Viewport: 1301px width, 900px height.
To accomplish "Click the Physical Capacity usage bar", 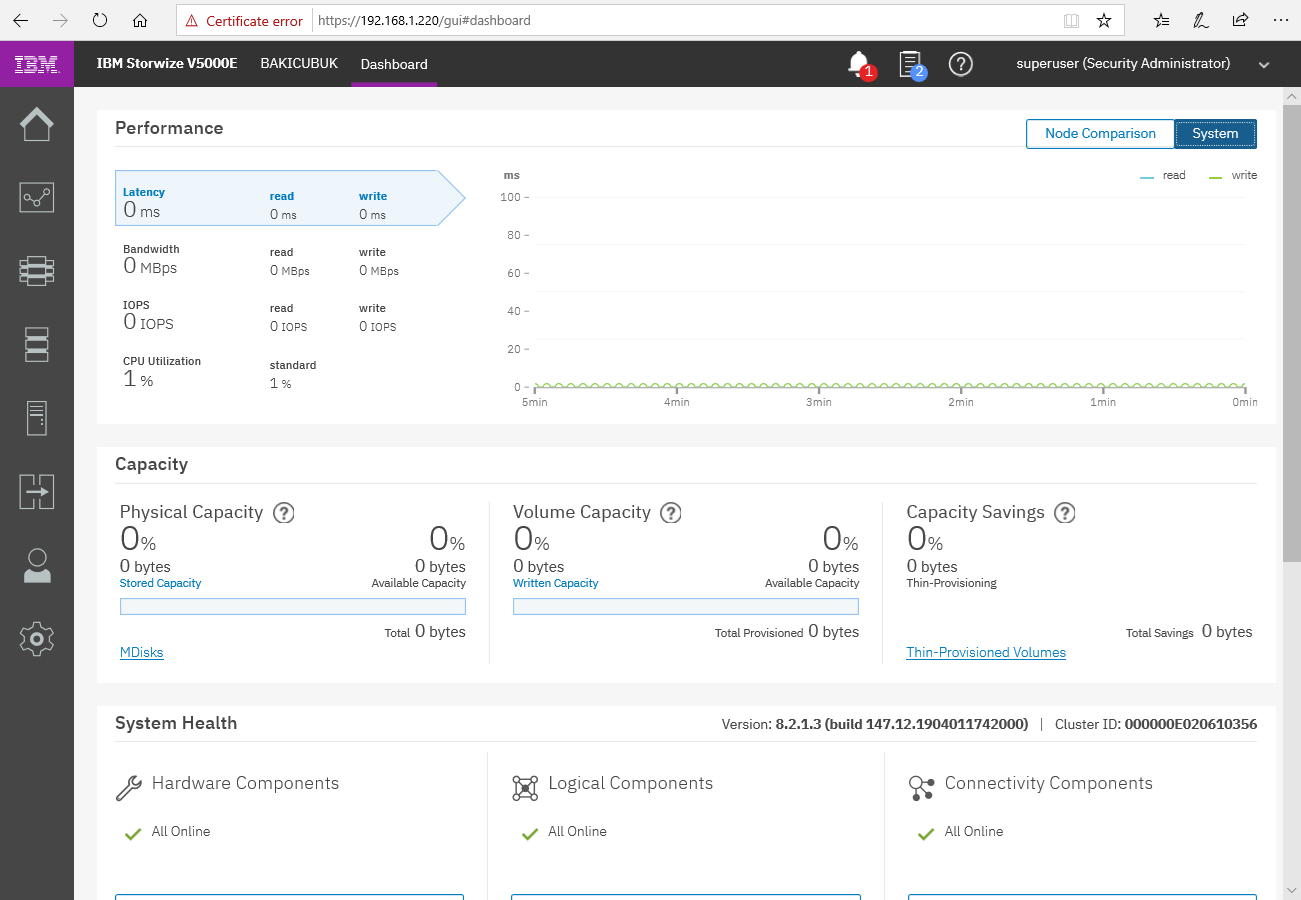I will pos(293,606).
